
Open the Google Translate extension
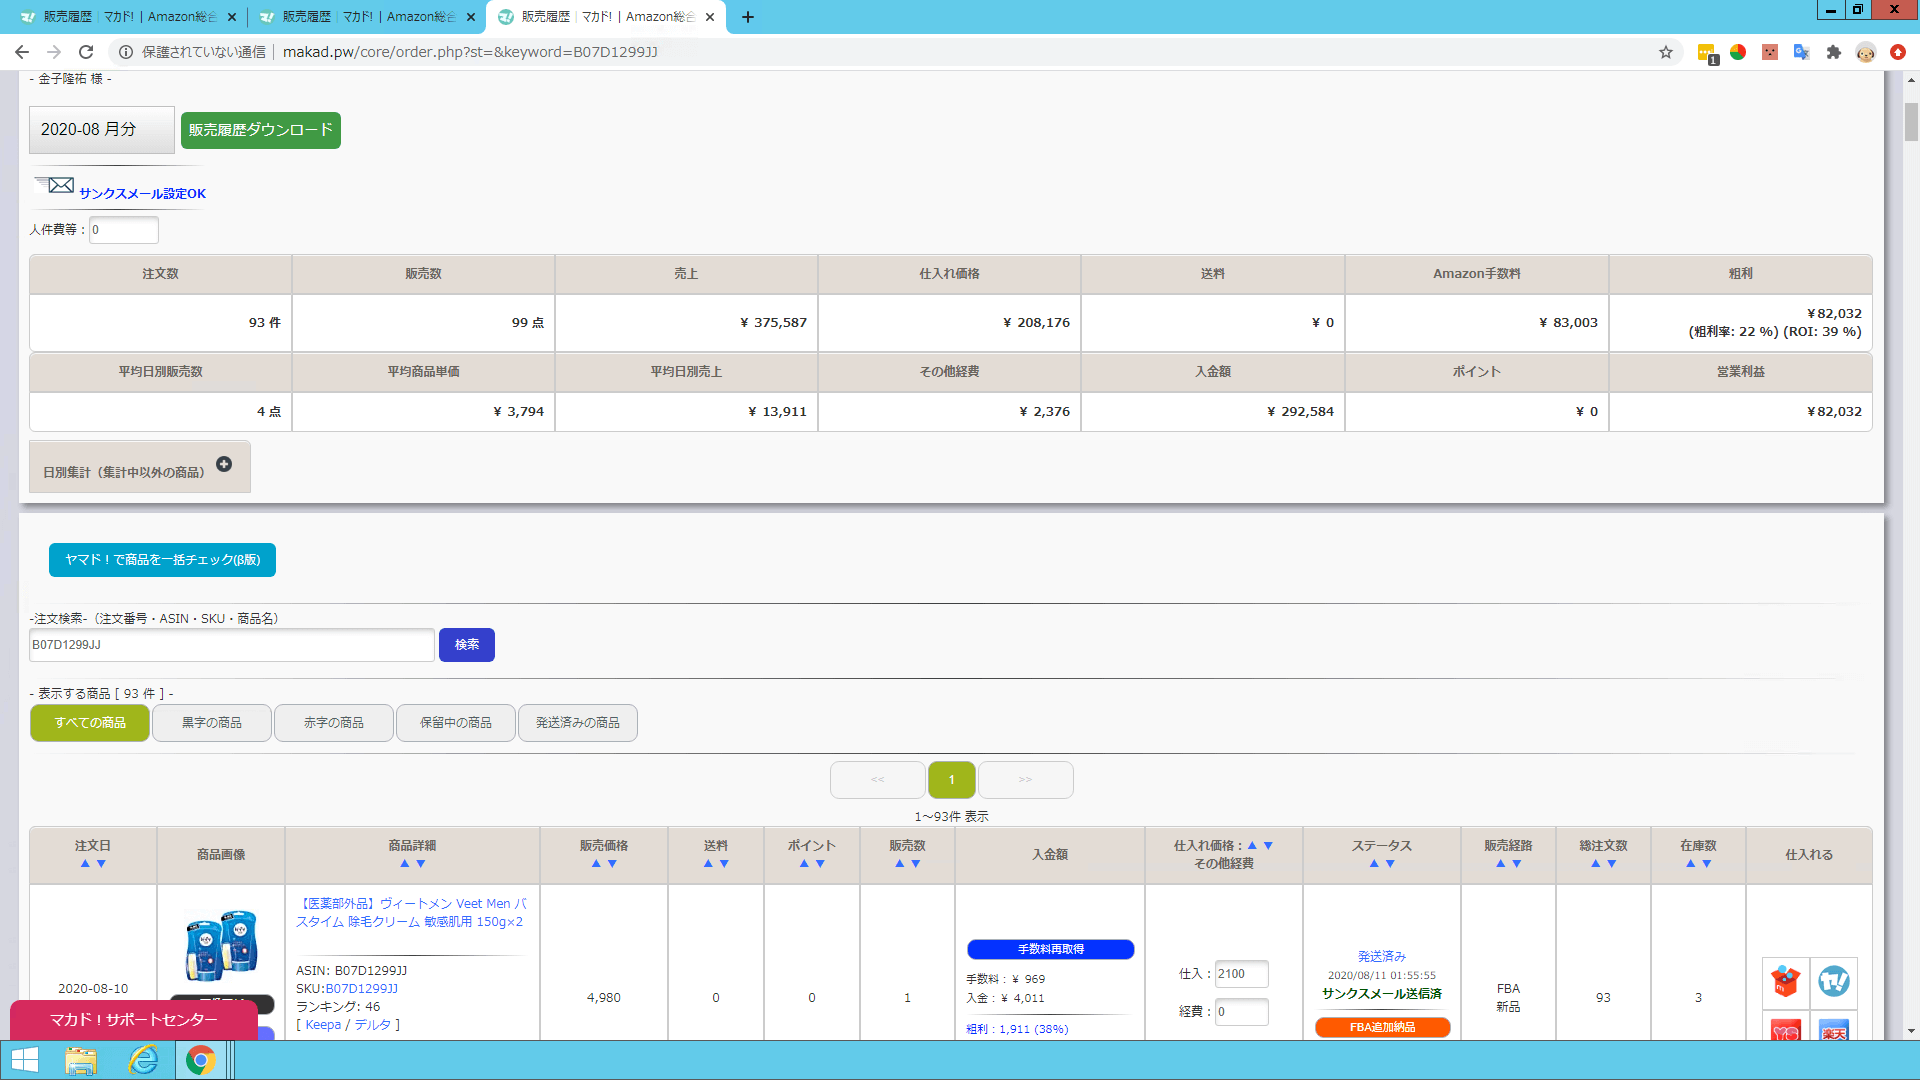coord(1802,52)
